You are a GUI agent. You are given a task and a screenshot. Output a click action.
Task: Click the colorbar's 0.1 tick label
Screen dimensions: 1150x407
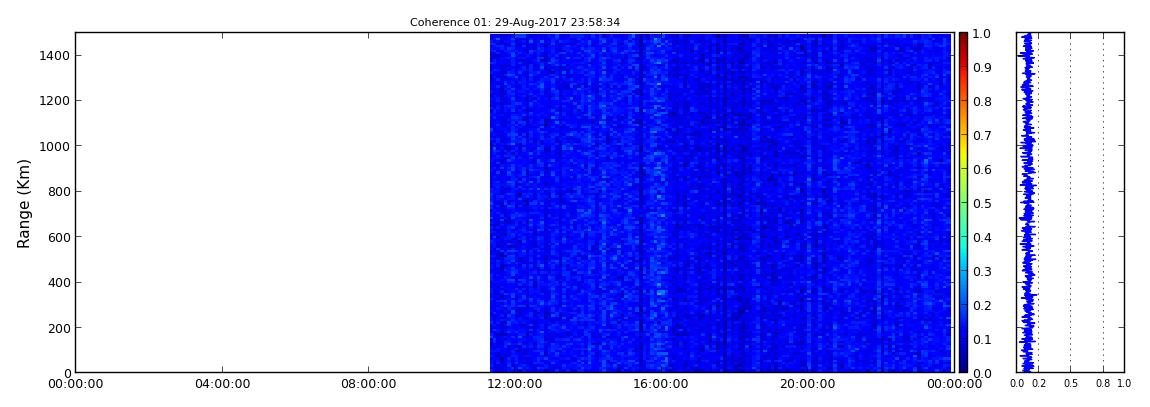(x=981, y=340)
